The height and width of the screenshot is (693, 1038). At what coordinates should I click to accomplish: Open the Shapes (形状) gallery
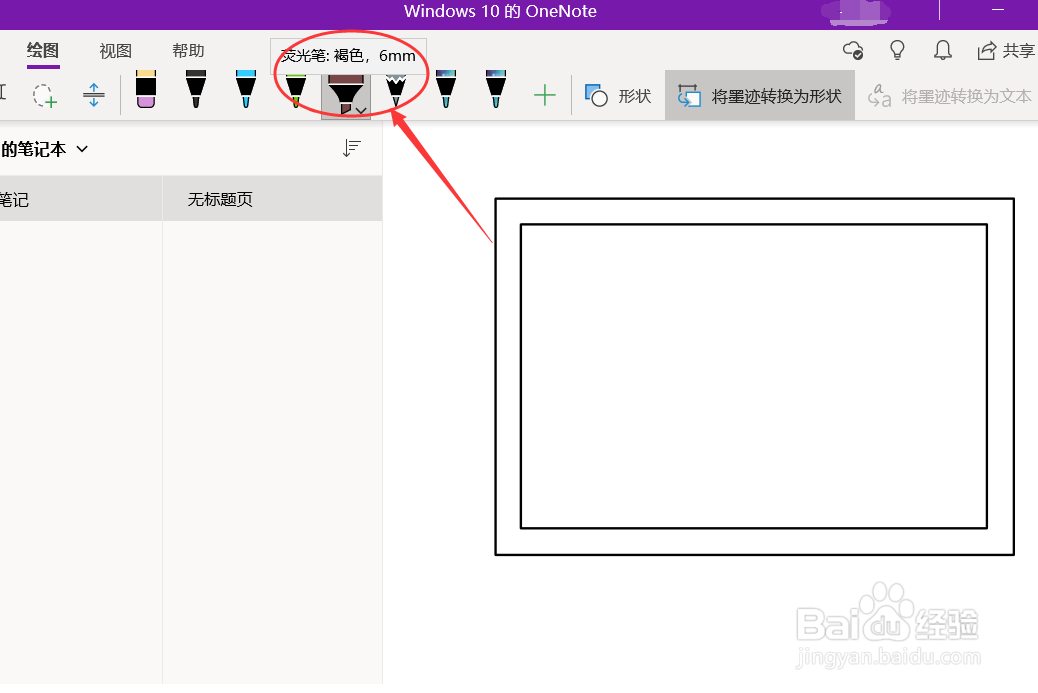pyautogui.click(x=618, y=96)
